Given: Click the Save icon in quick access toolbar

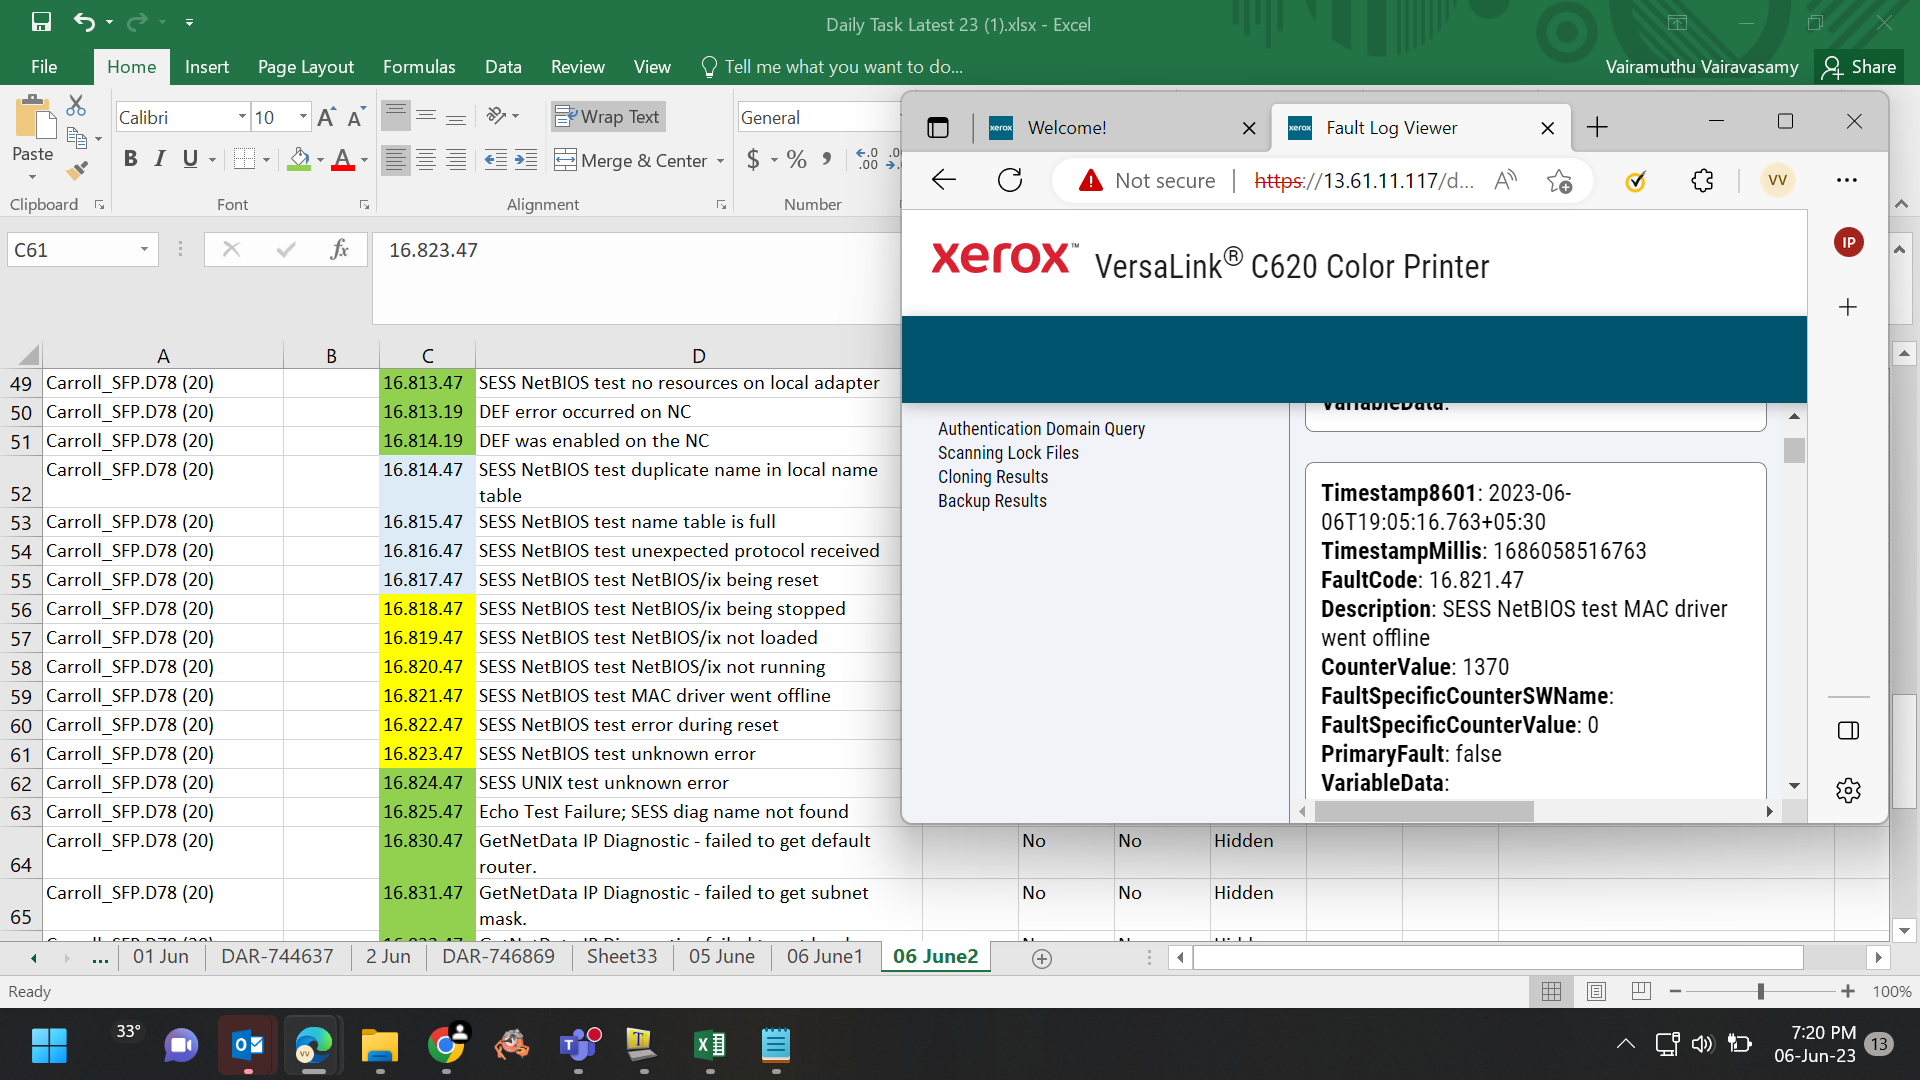Looking at the screenshot, I should click(x=41, y=22).
